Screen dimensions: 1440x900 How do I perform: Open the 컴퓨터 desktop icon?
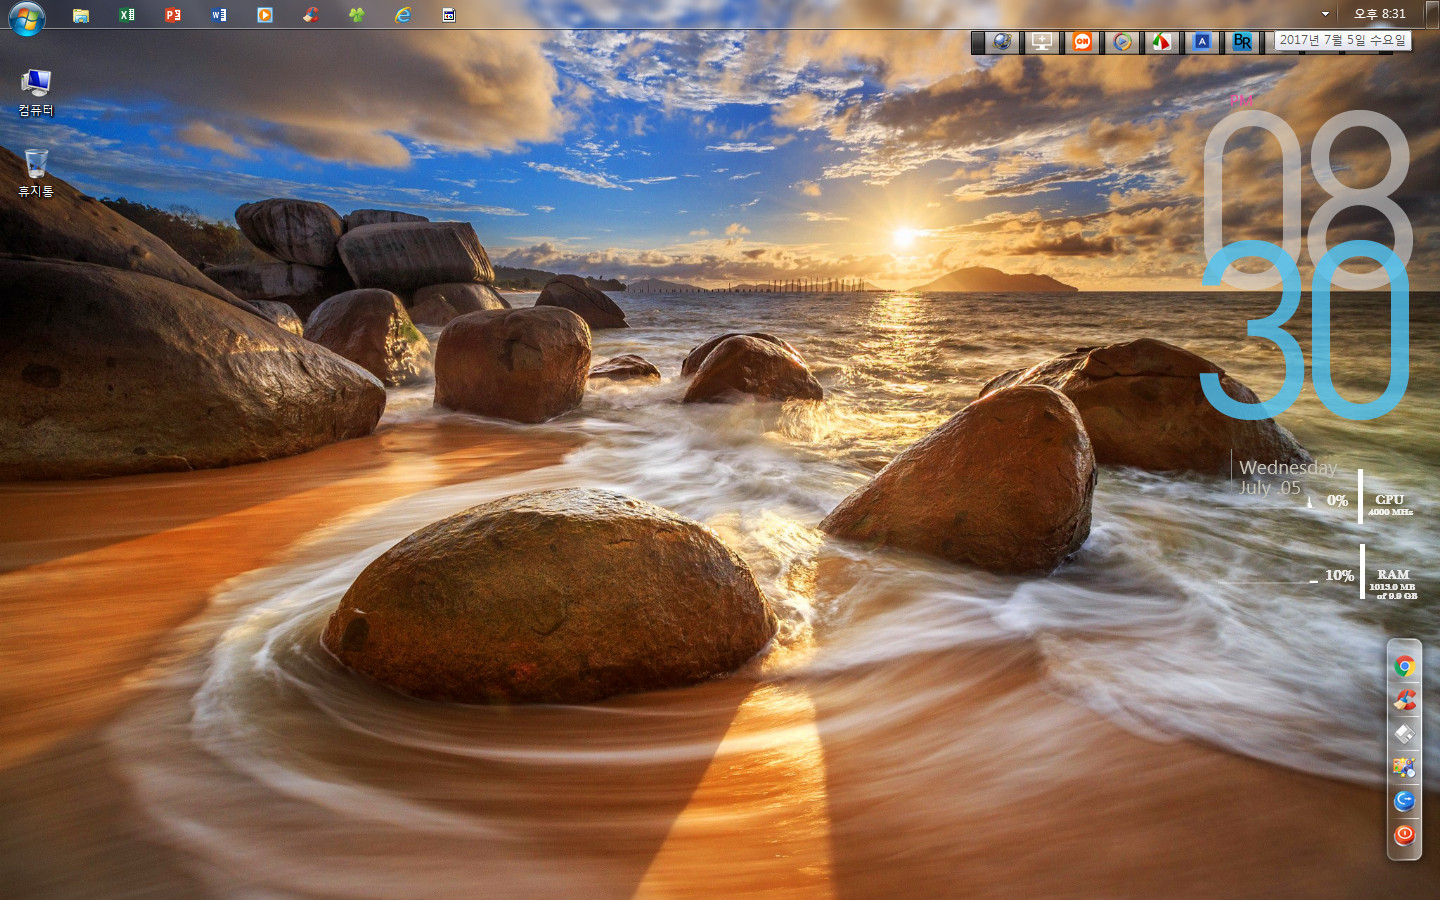(36, 93)
